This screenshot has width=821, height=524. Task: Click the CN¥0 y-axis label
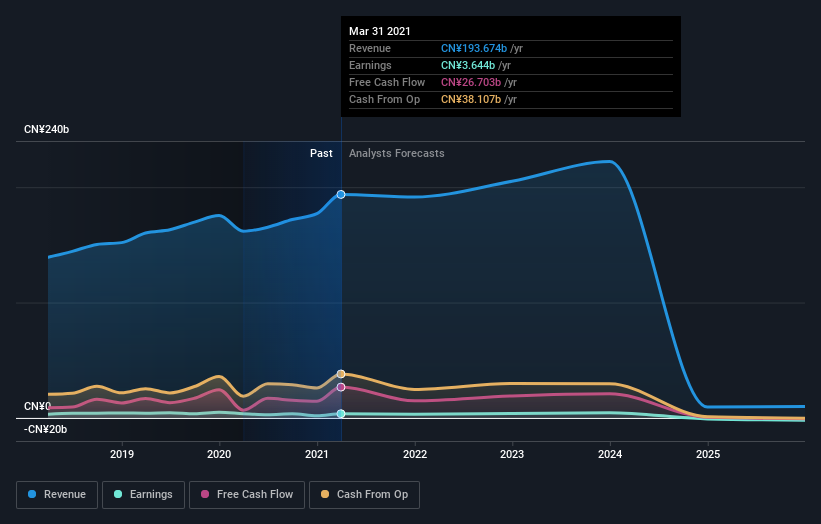pos(38,406)
